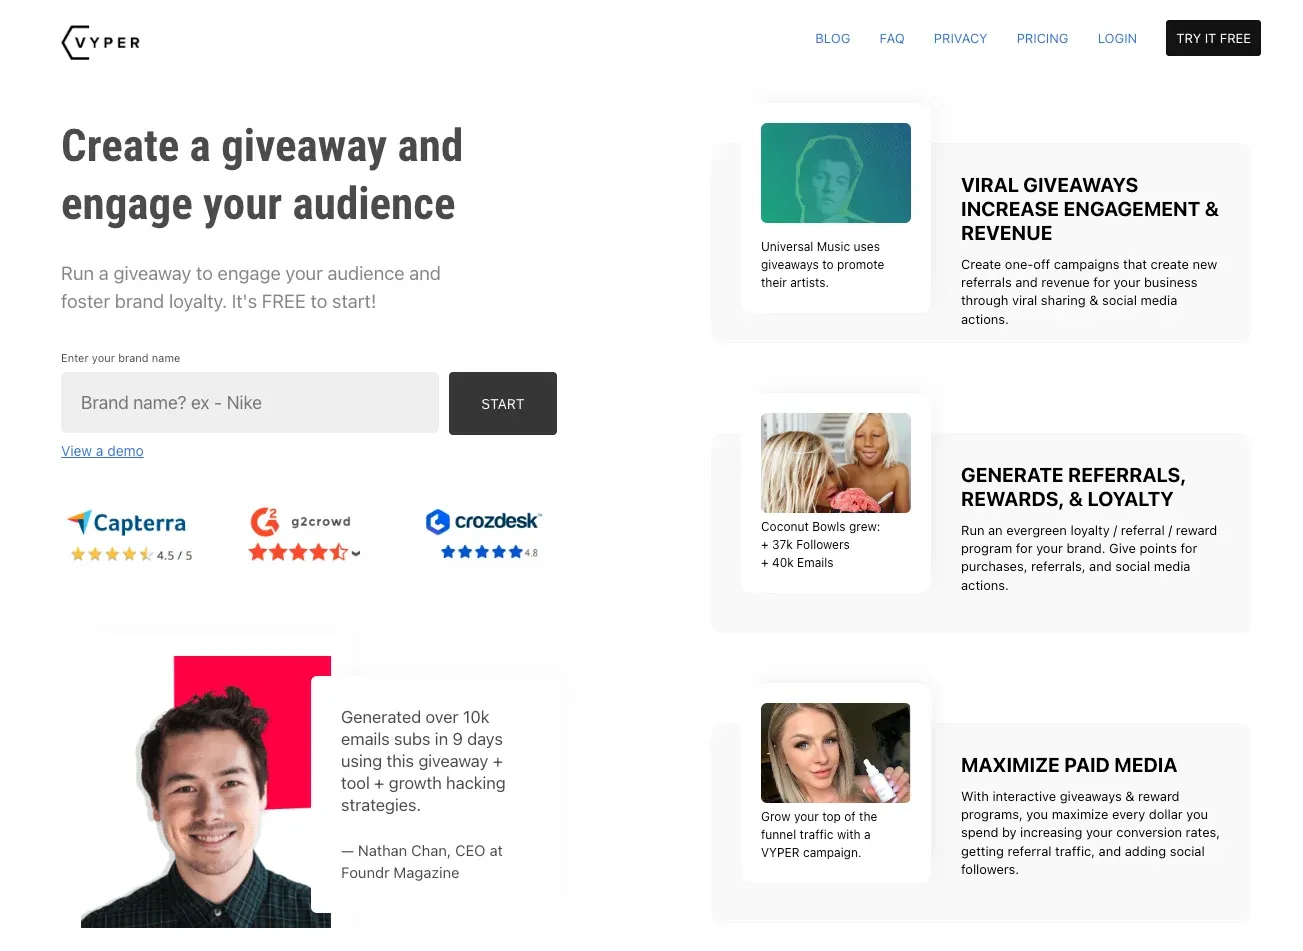Click the Try It Free button
The height and width of the screenshot is (951, 1303).
tap(1213, 38)
